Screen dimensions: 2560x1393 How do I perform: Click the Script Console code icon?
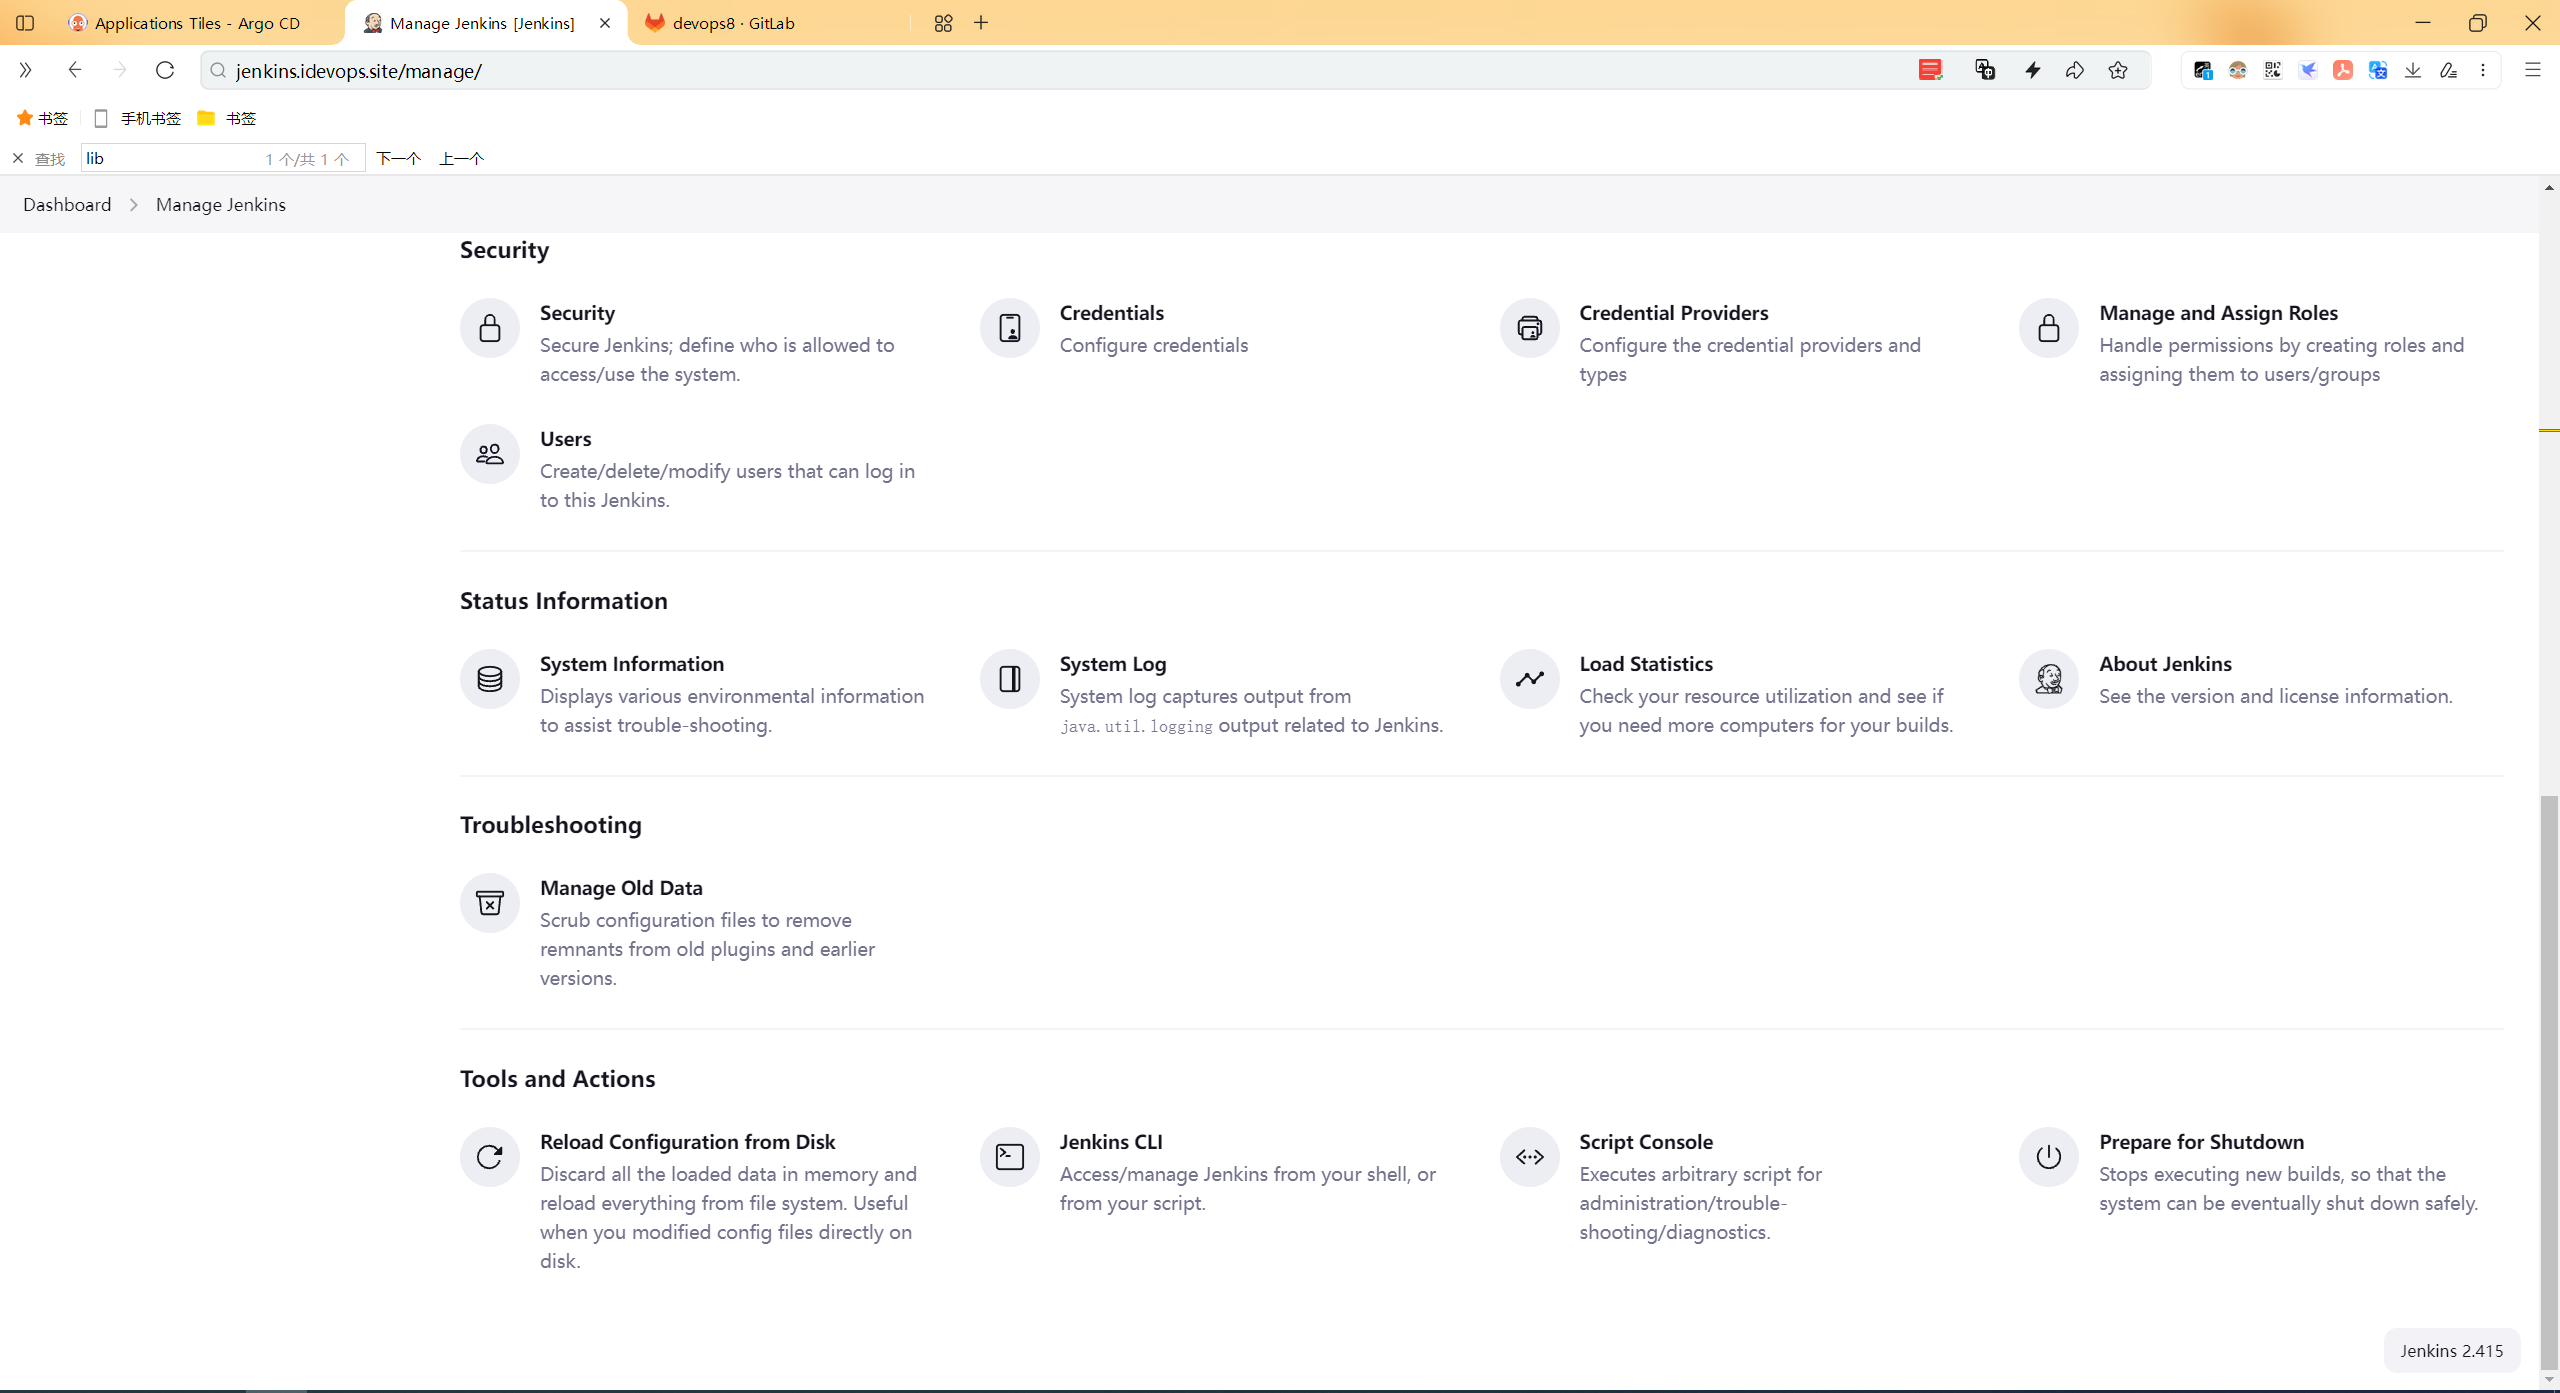pos(1529,1157)
